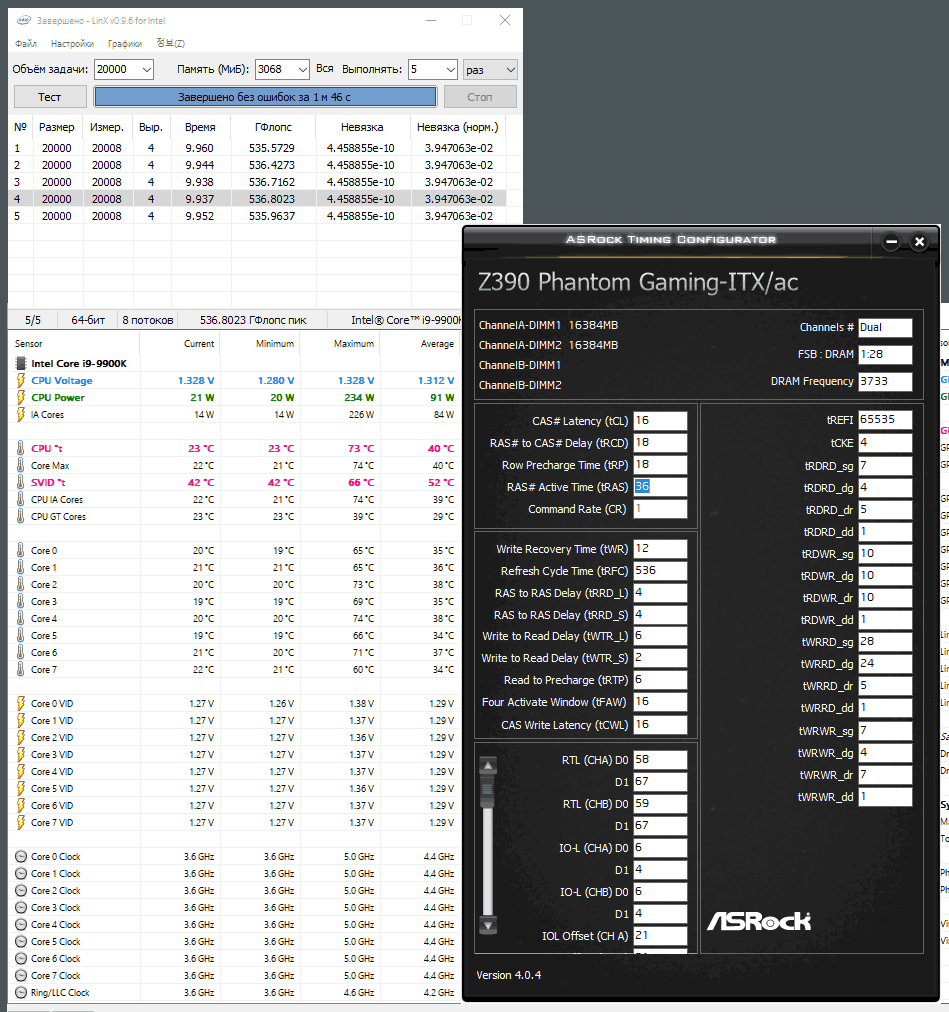949x1012 pixels.
Task: Click the 8 потоков status bar entry
Action: 148,320
